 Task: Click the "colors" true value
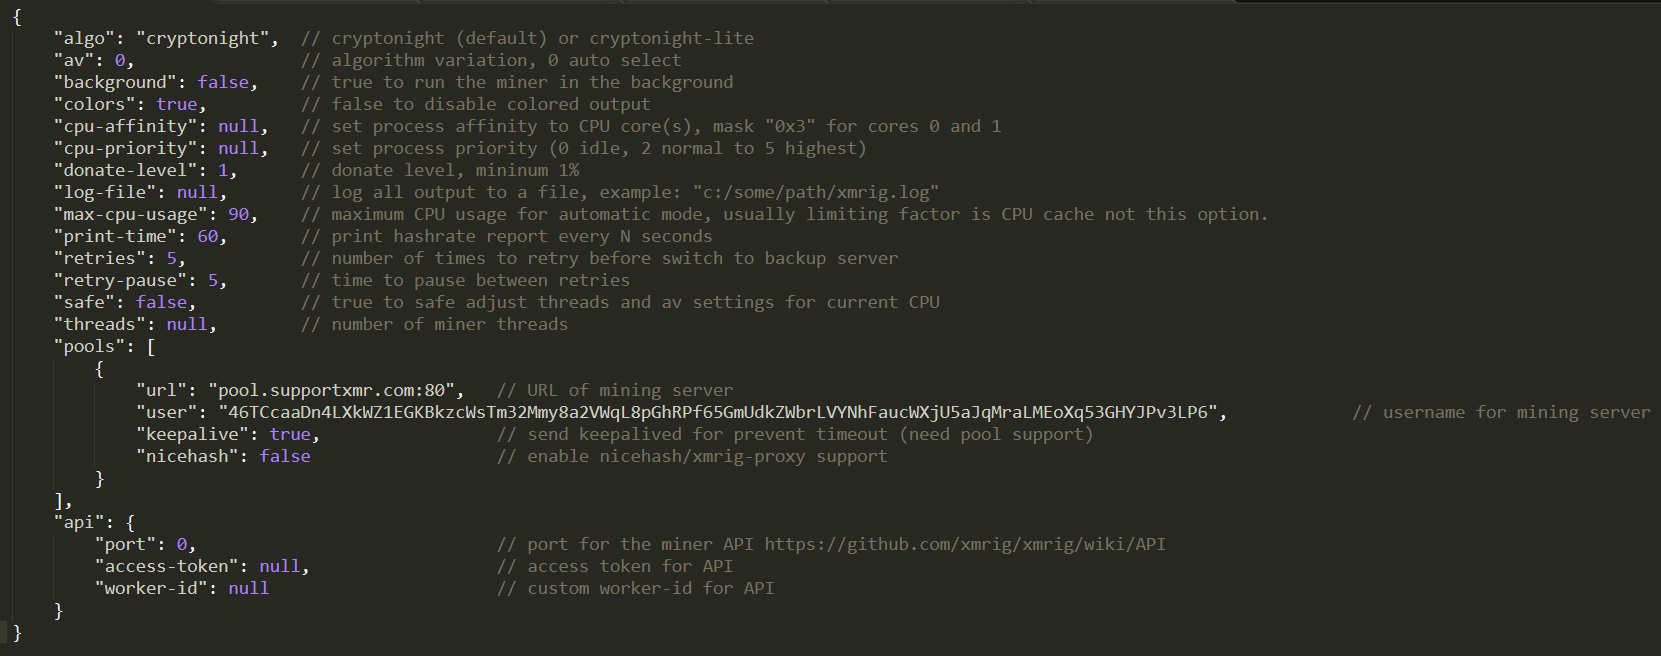[176, 104]
